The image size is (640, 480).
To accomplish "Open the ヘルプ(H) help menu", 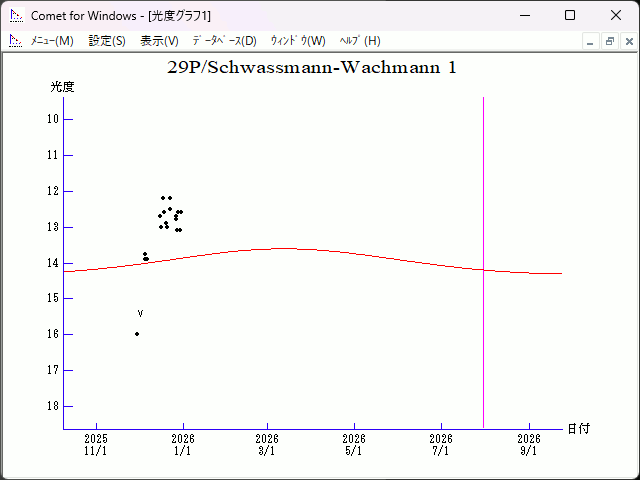I will click(360, 41).
